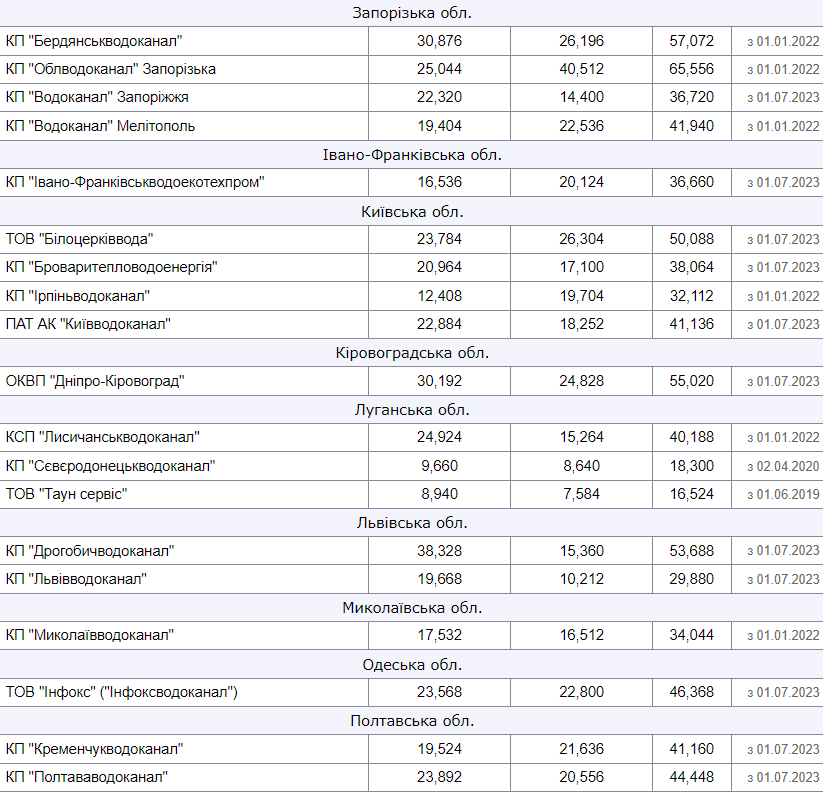
Task: Select КП "Івано-Франківськводоекотехпром" name cell
Action: click(134, 182)
